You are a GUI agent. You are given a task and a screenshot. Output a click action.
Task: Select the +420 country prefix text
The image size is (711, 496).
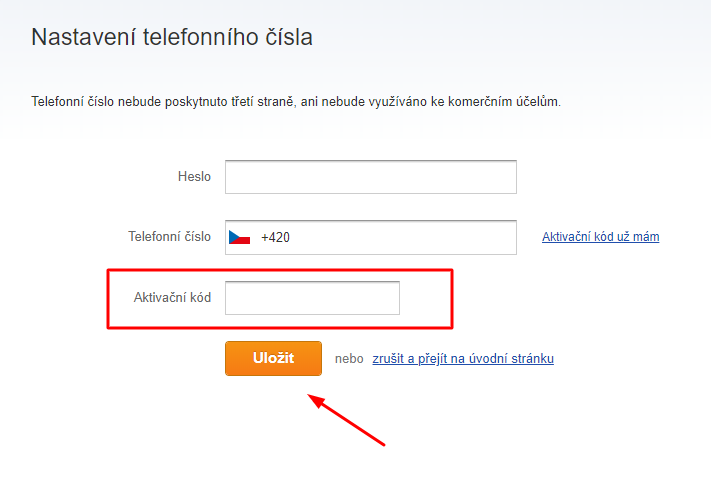(x=275, y=237)
